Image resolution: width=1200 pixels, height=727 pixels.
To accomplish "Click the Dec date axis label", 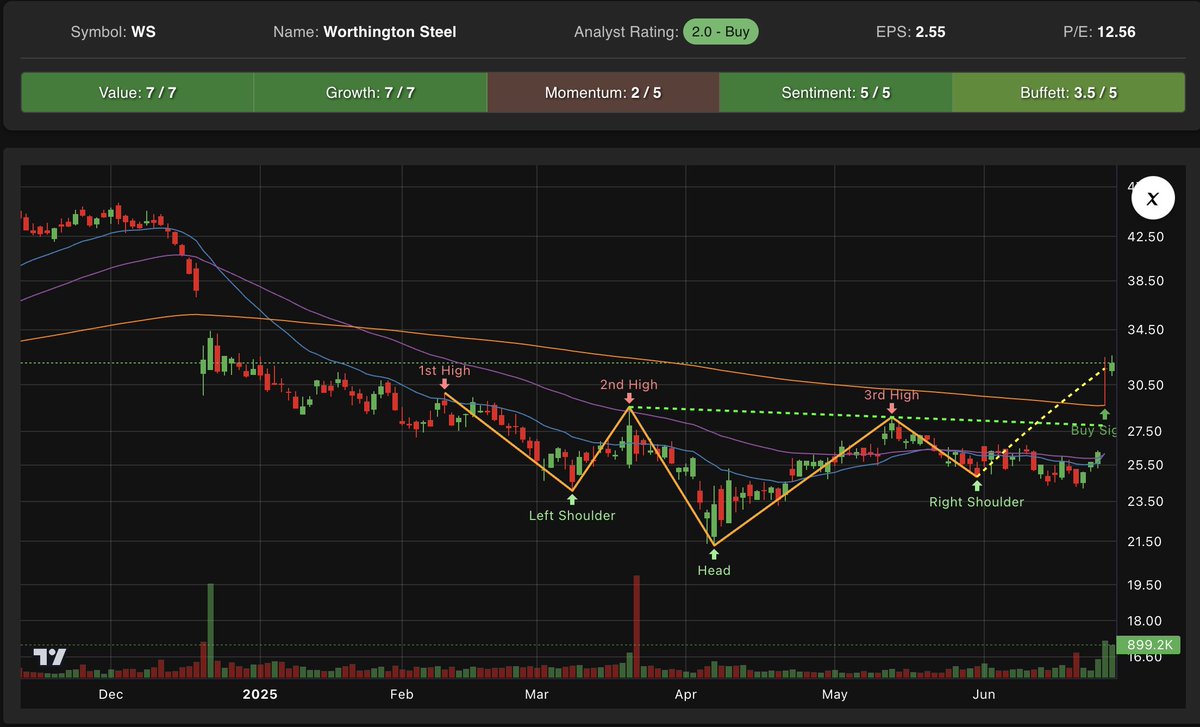I will pos(110,694).
